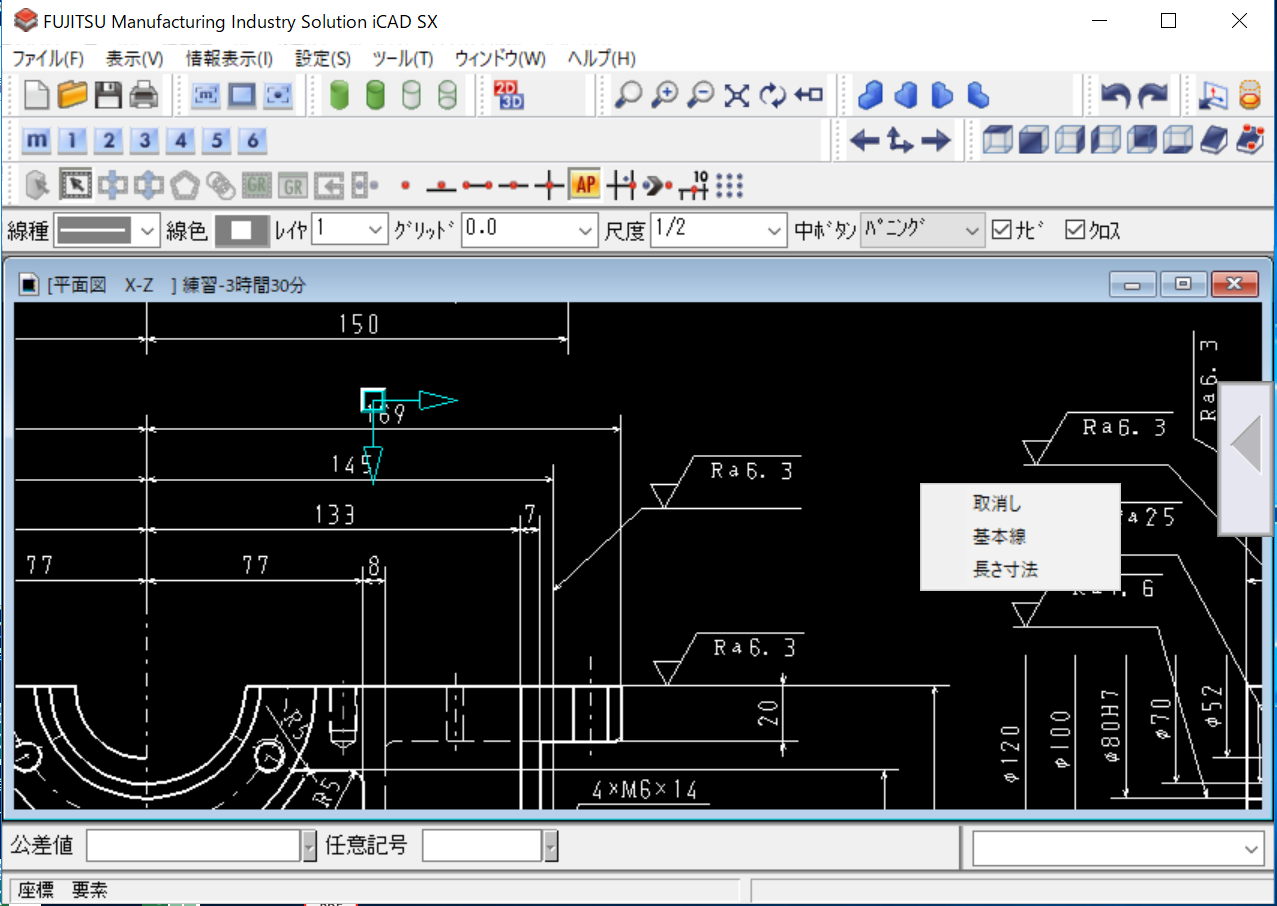Open the ツール(T) menu

pyautogui.click(x=403, y=58)
